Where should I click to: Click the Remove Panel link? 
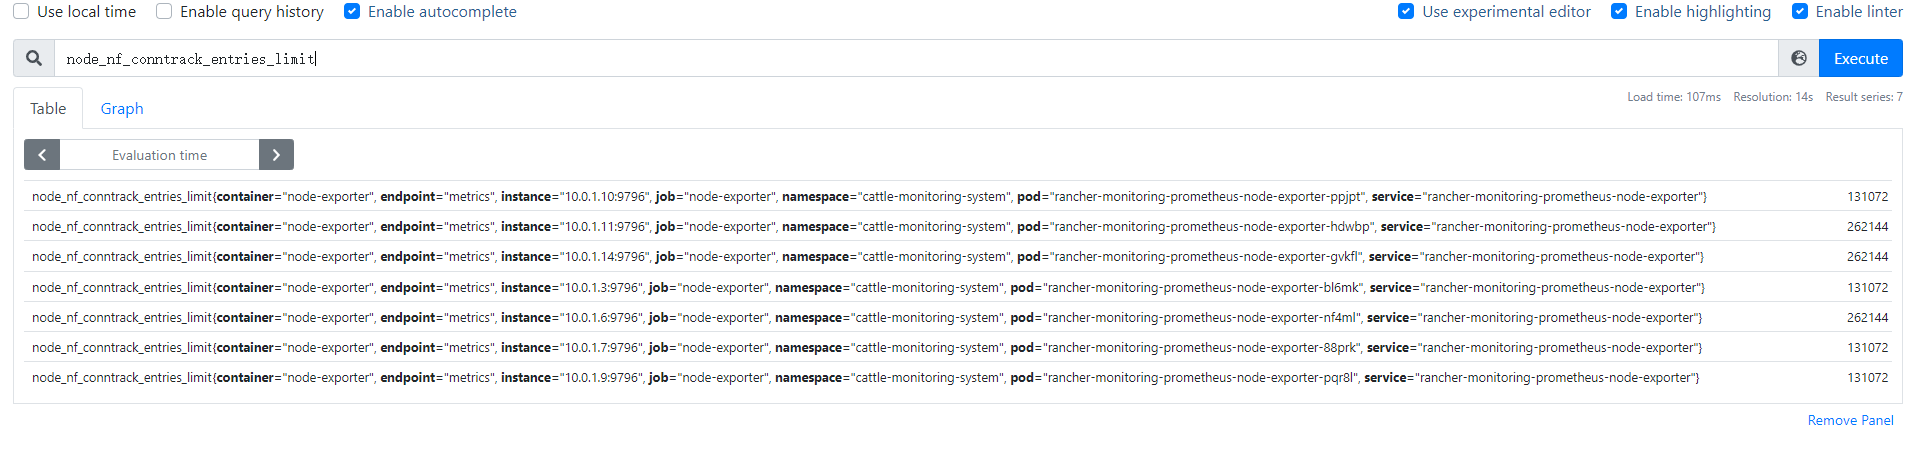[1850, 421]
